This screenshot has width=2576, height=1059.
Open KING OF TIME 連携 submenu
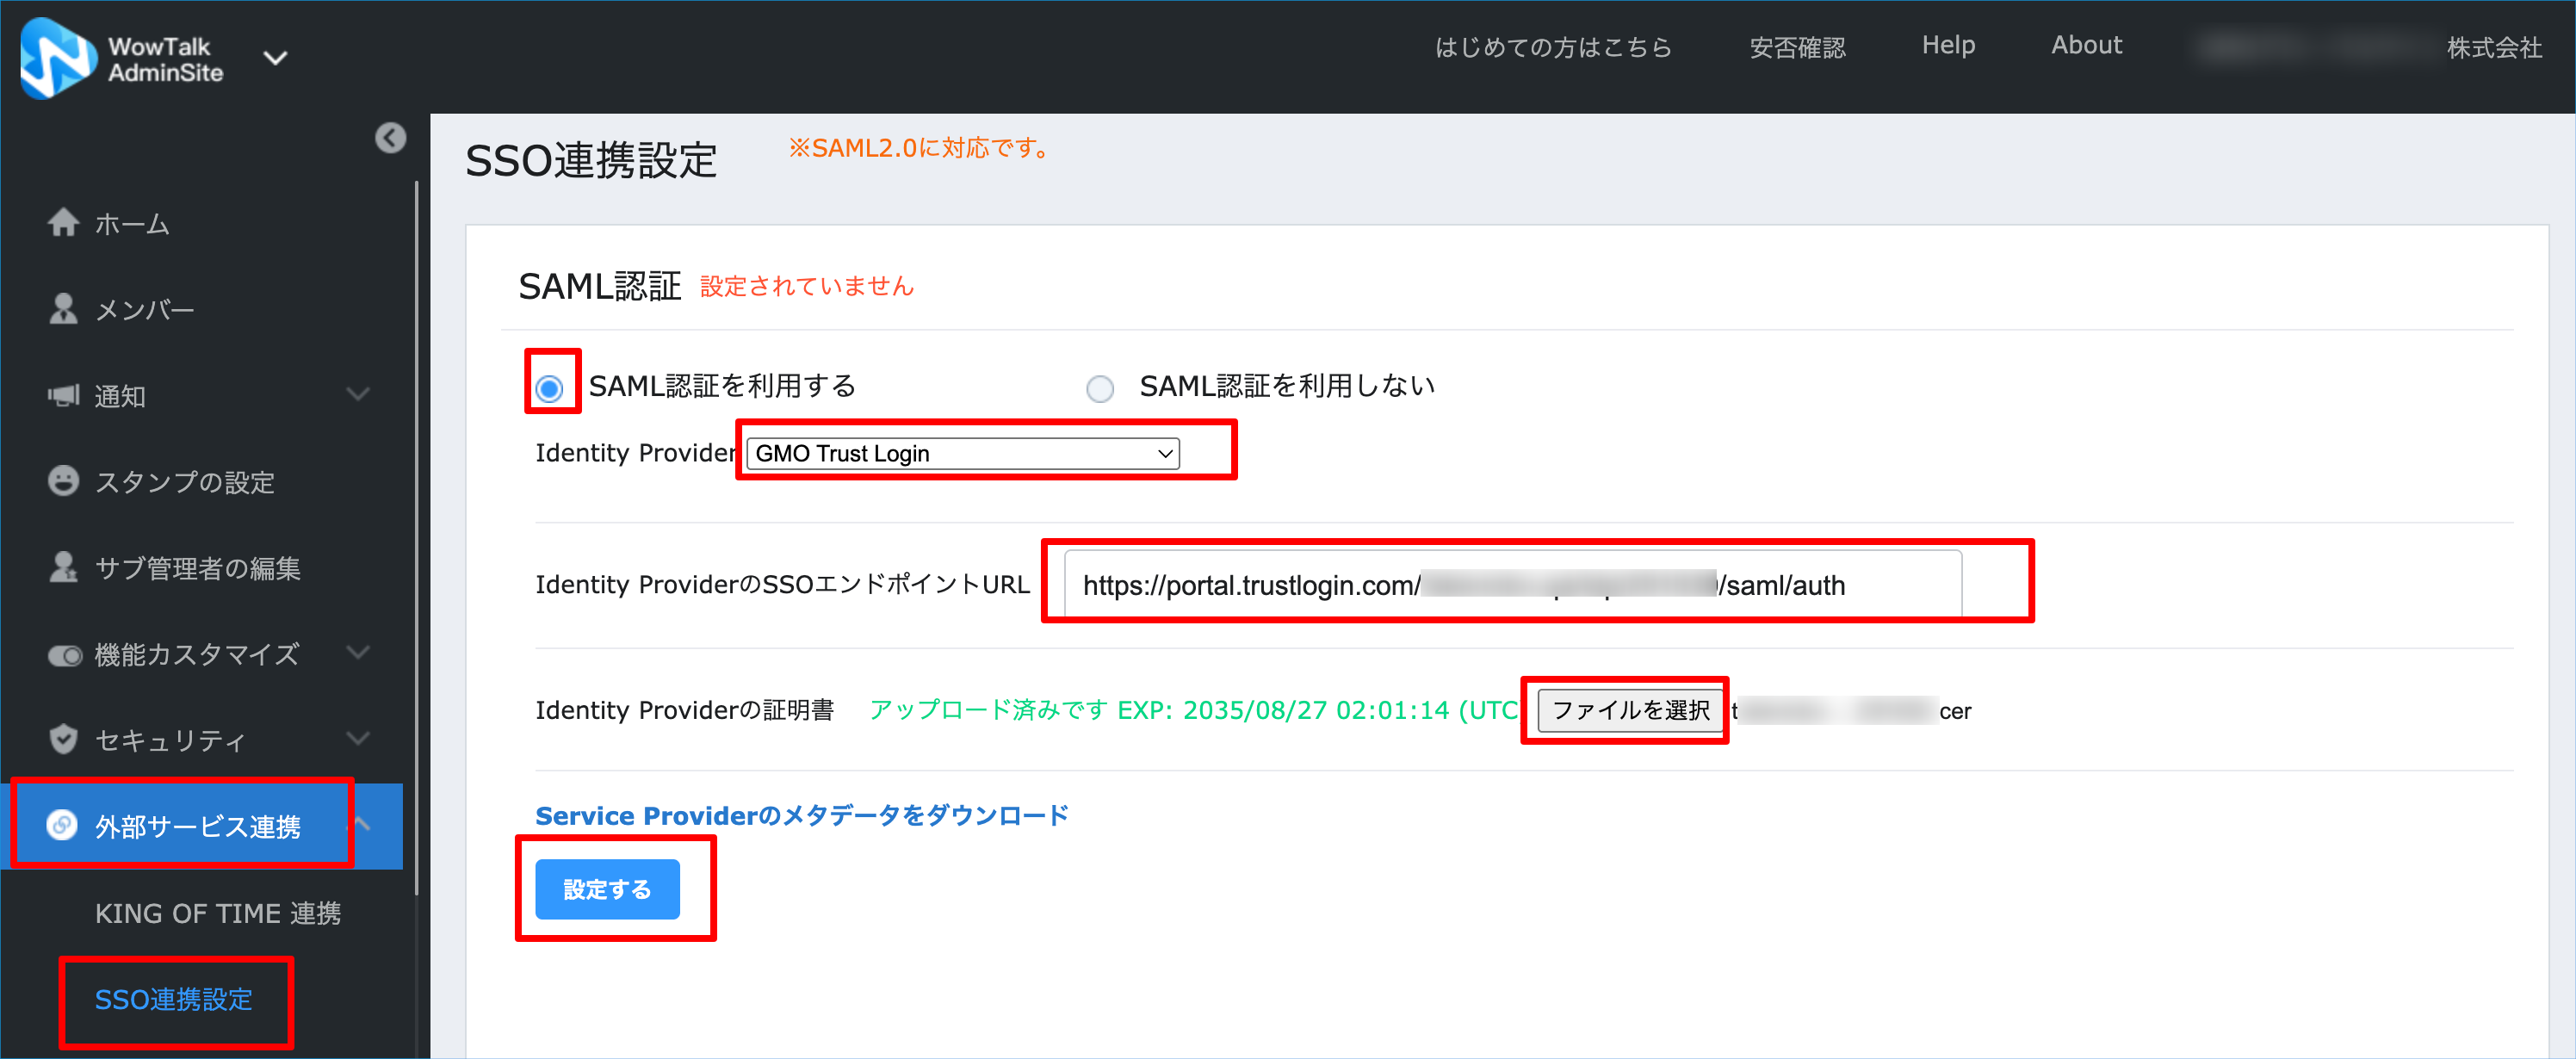click(x=218, y=913)
